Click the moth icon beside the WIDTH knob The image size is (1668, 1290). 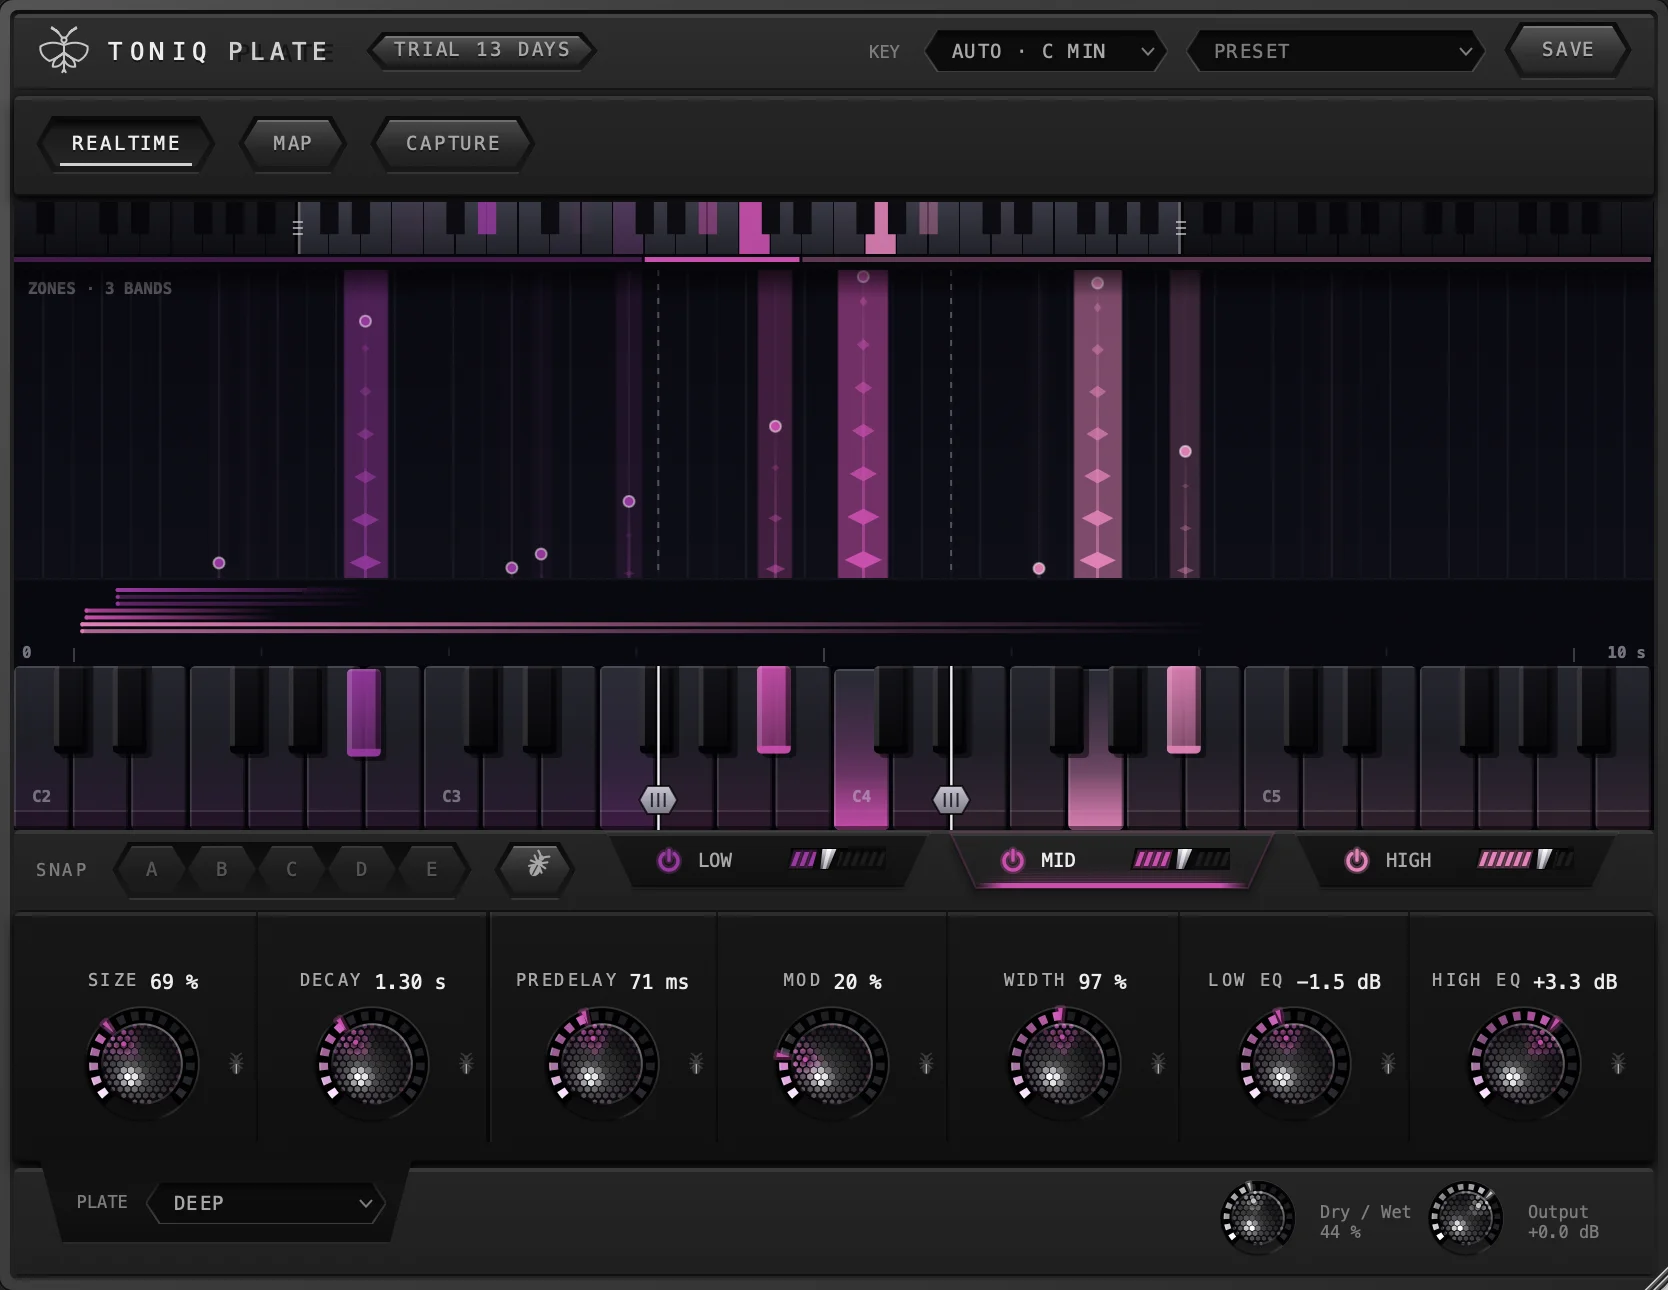coord(1158,1063)
